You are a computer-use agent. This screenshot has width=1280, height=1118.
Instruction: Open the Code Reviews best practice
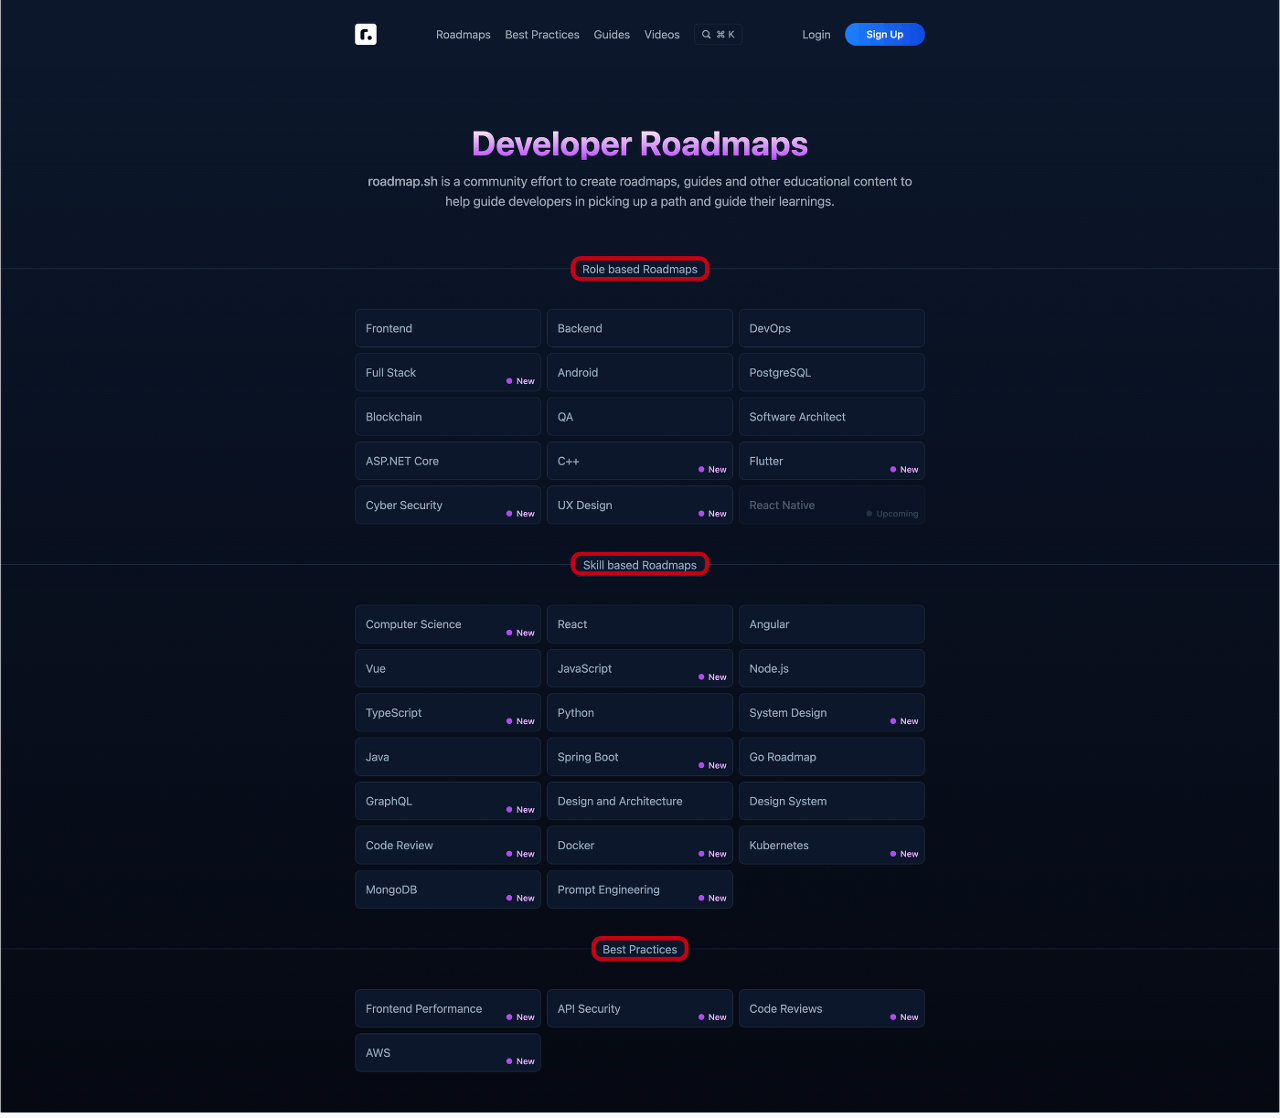pyautogui.click(x=832, y=1009)
